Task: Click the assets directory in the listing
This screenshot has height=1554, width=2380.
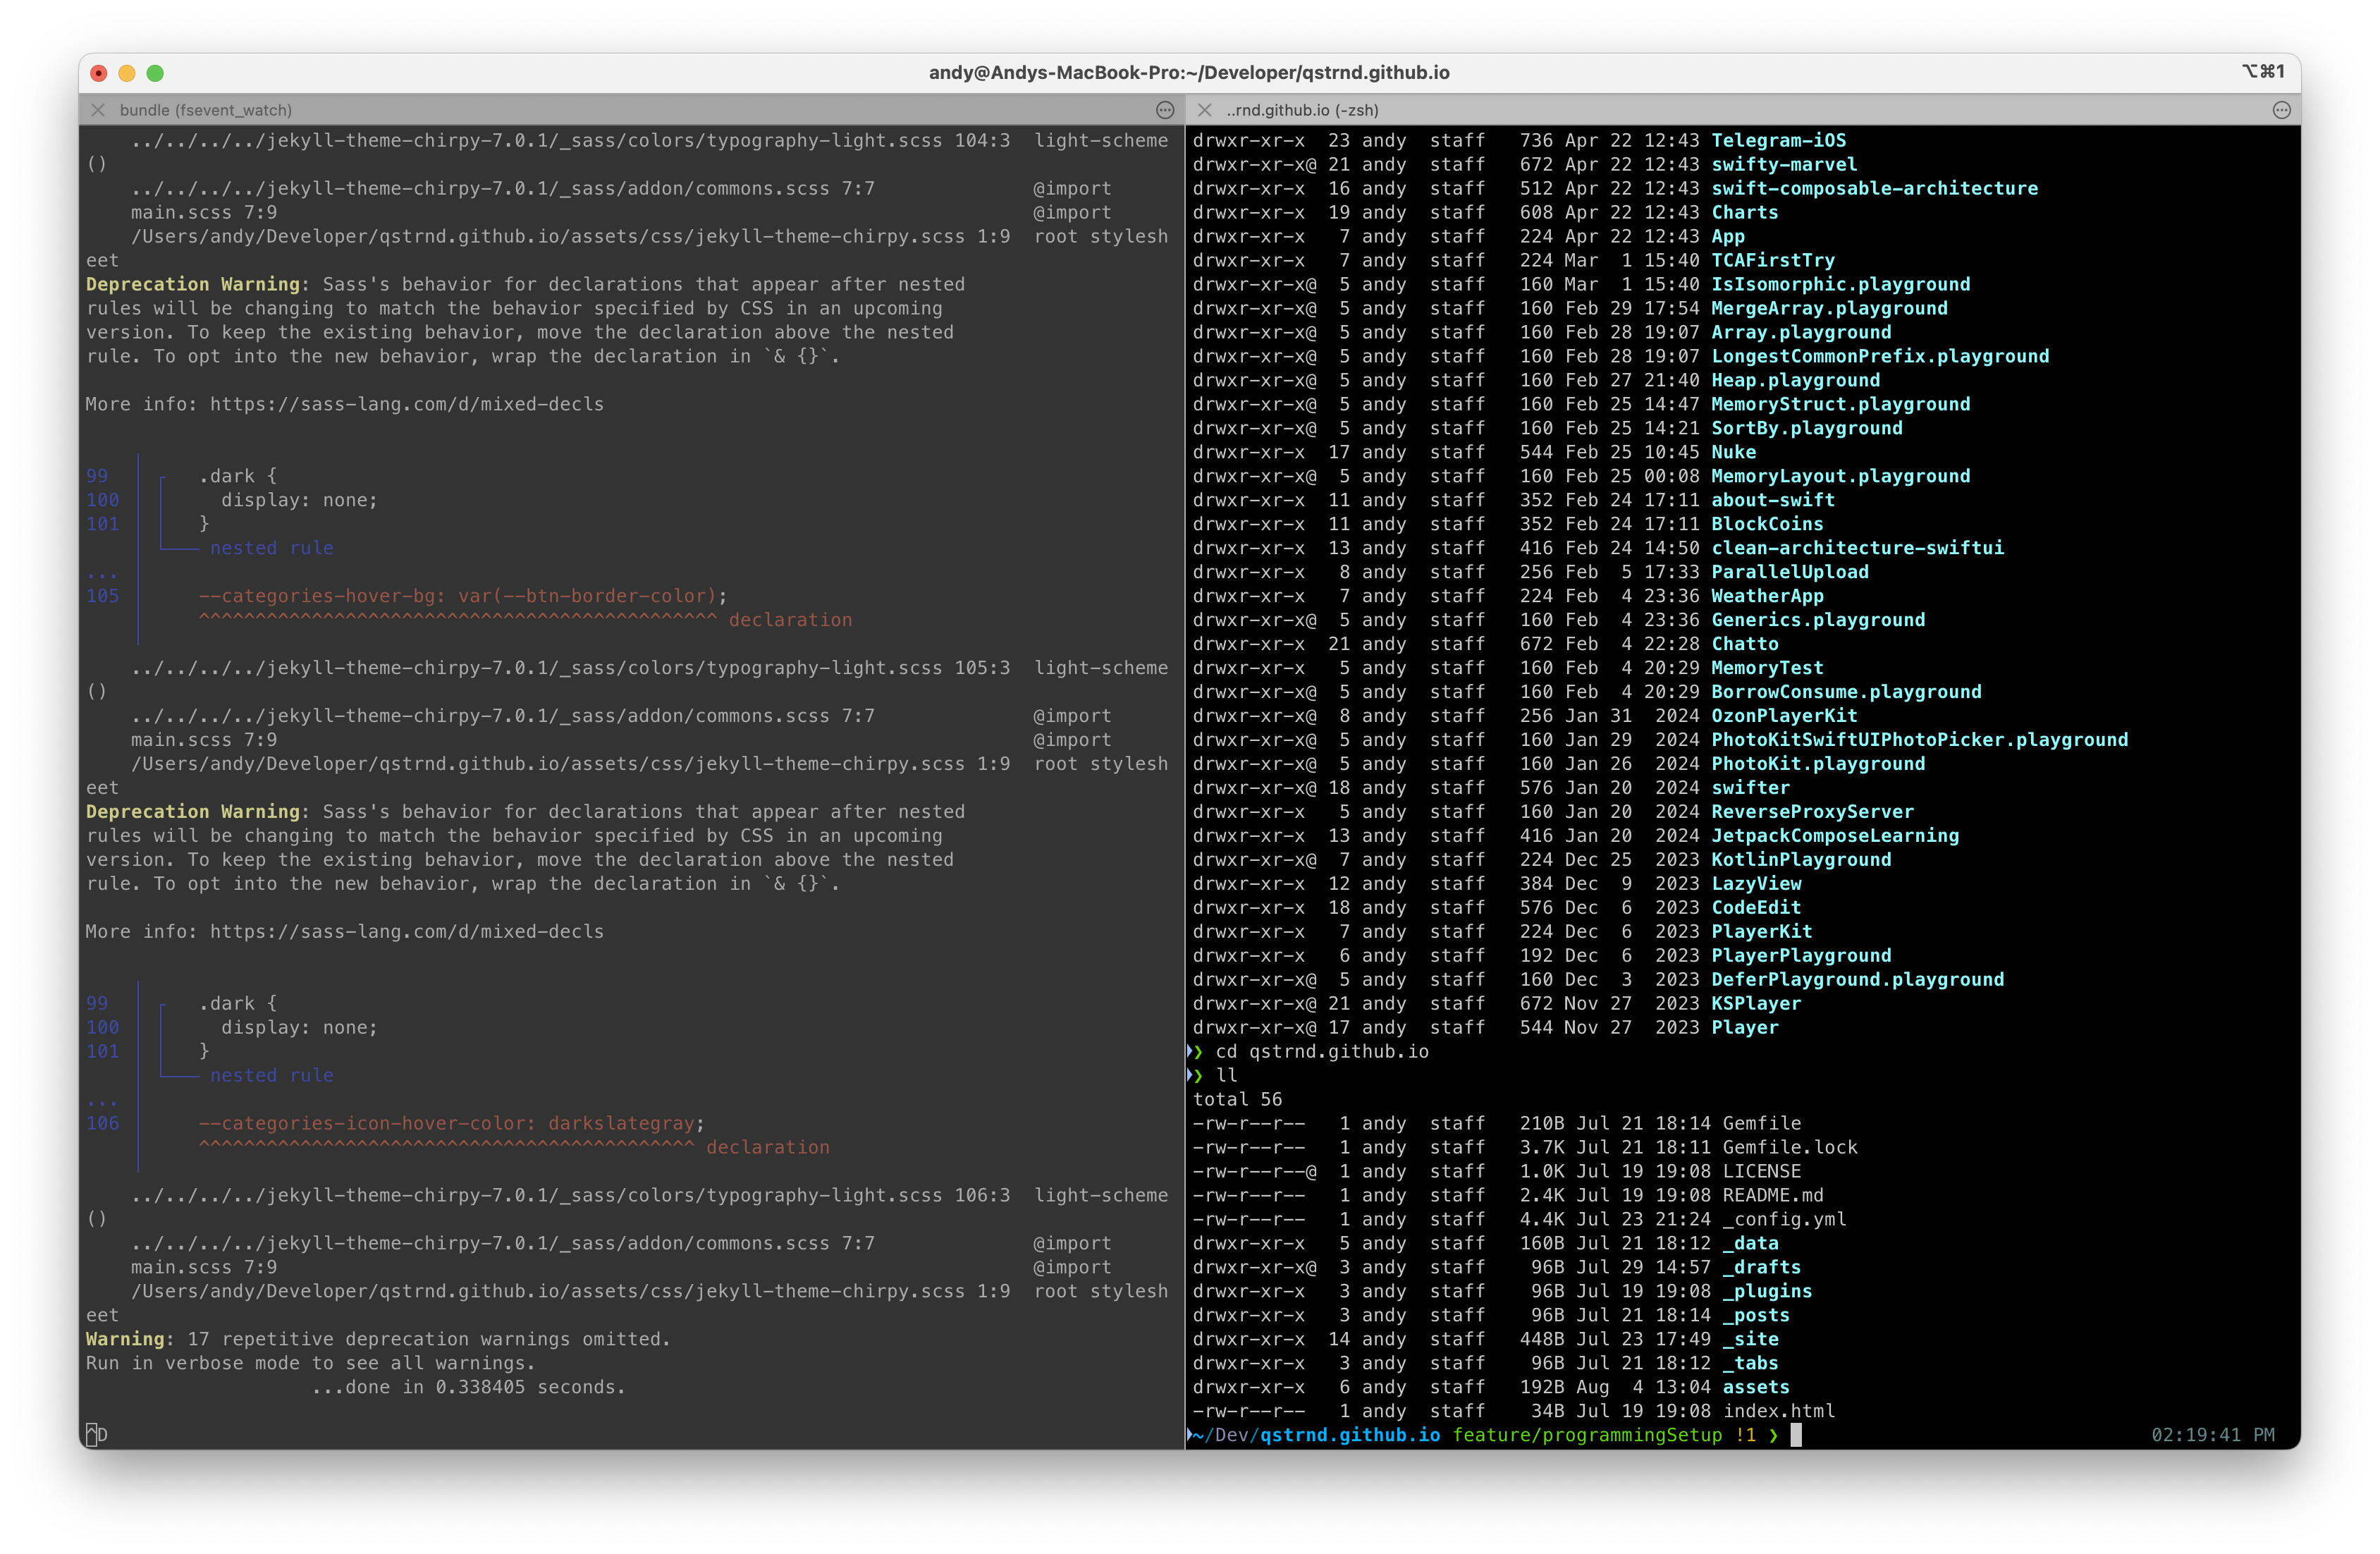Action: tap(1755, 1387)
